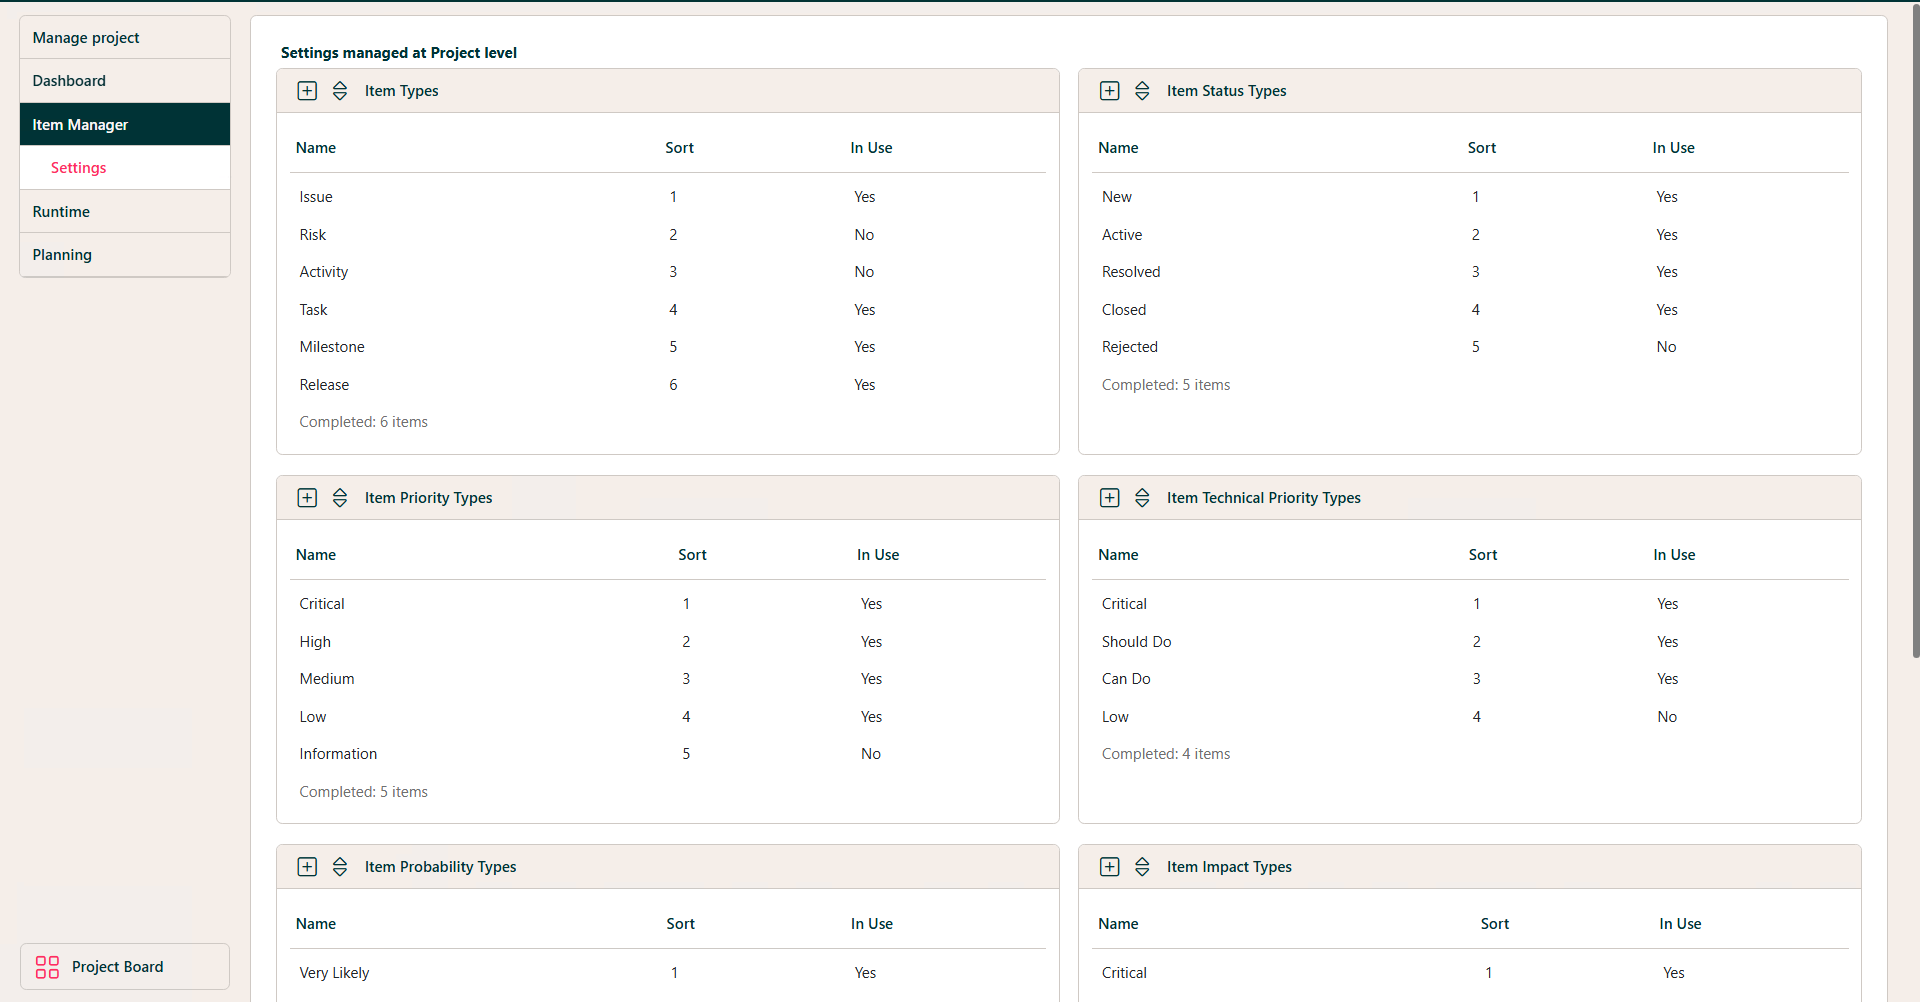Screen dimensions: 1920x1002
Task: Click the Runtime sidebar entry
Action: coord(61,211)
